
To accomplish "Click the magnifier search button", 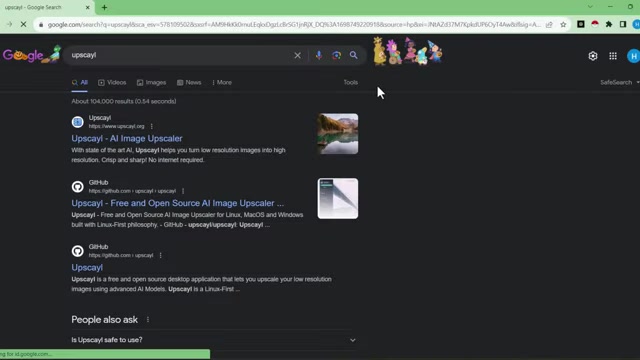I will [353, 55].
